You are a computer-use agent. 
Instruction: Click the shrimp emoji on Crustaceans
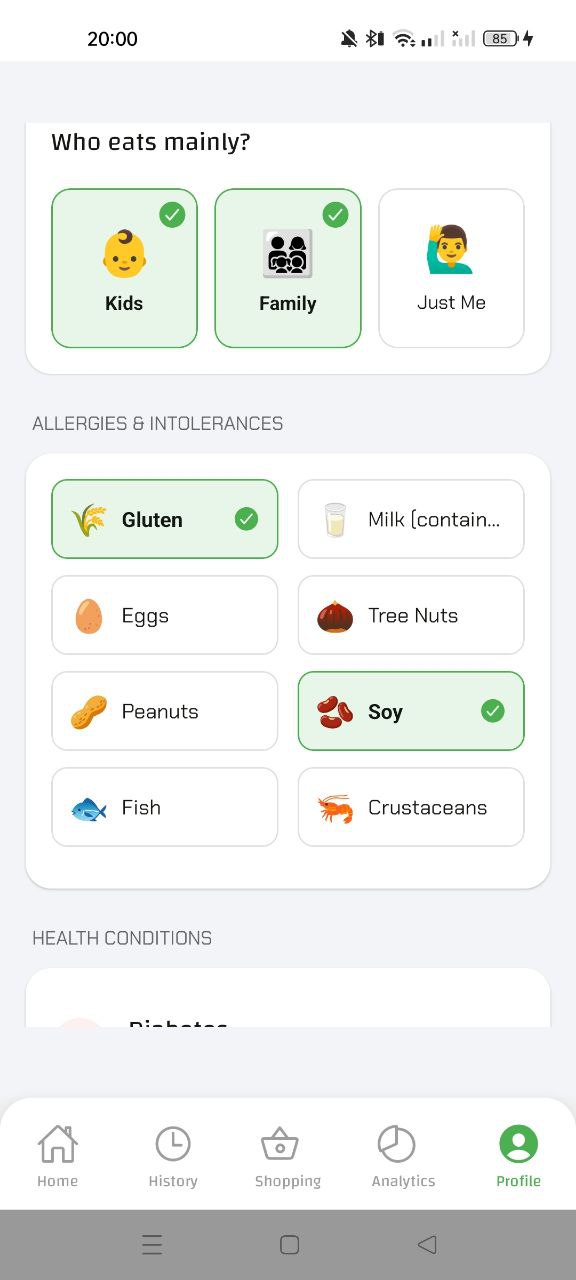click(333, 807)
